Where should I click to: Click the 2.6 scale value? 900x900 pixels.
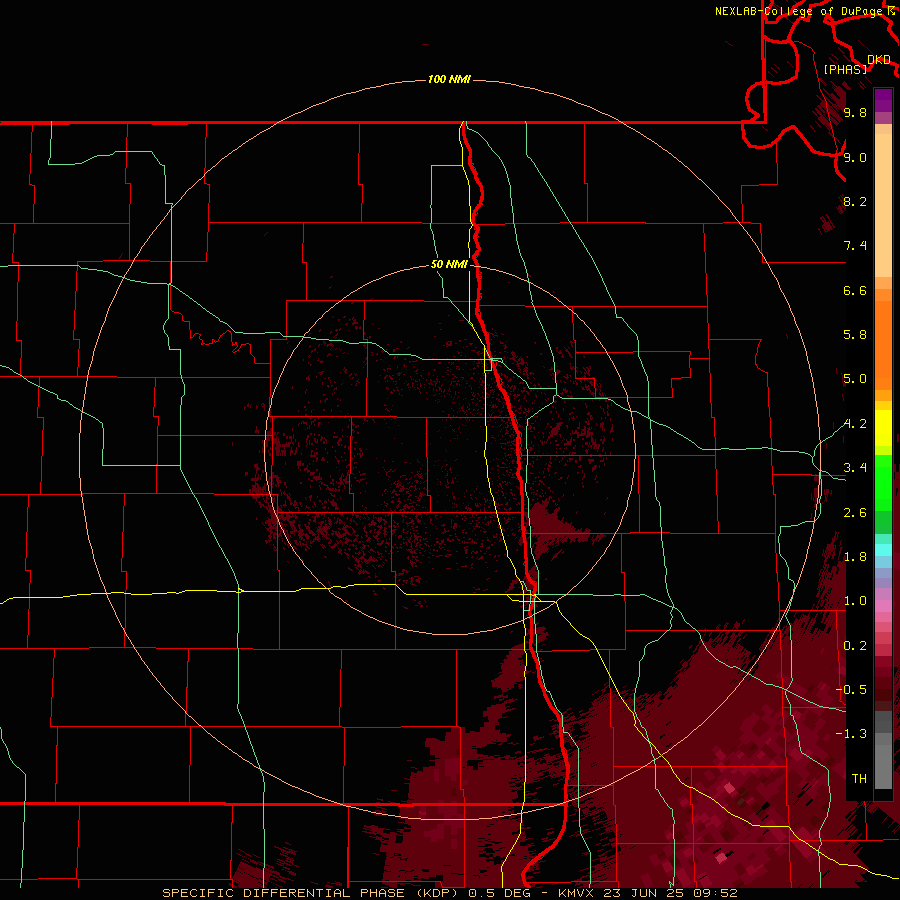(855, 513)
